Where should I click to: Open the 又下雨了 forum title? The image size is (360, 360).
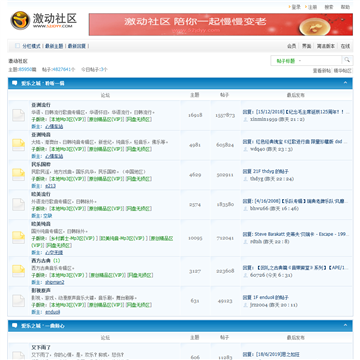click(41, 348)
